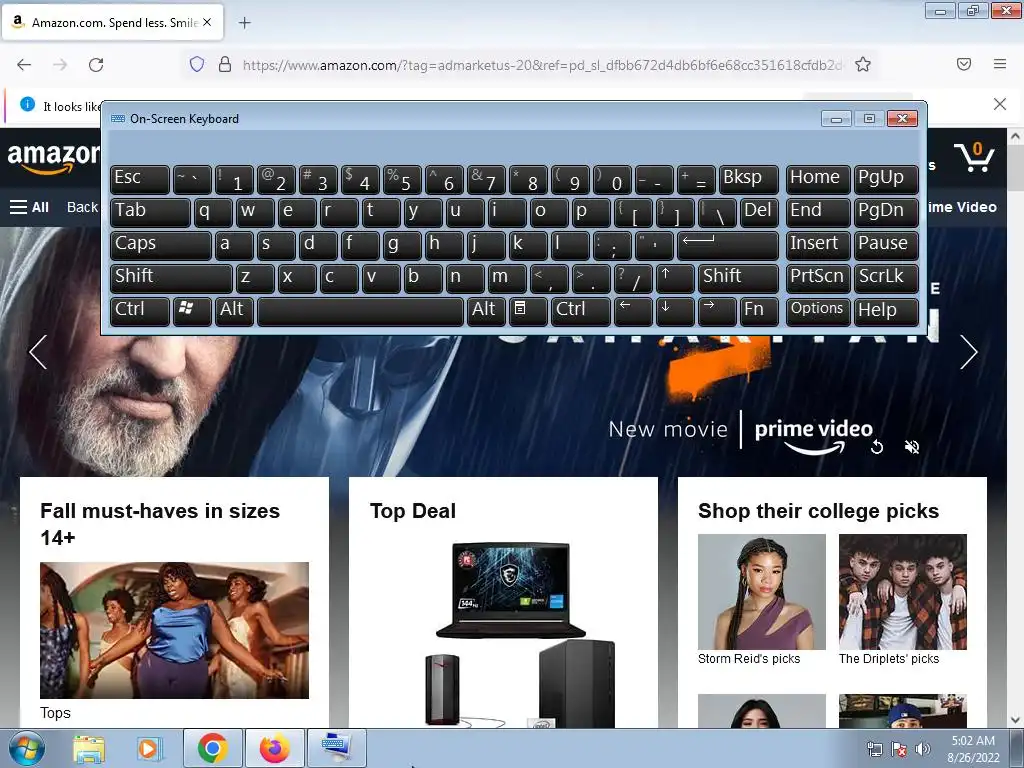Reload the Amazon page
The image size is (1024, 768).
96,64
